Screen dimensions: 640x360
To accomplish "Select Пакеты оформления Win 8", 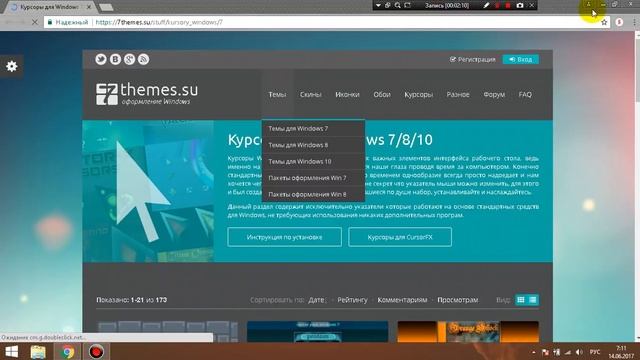I will tap(313, 194).
